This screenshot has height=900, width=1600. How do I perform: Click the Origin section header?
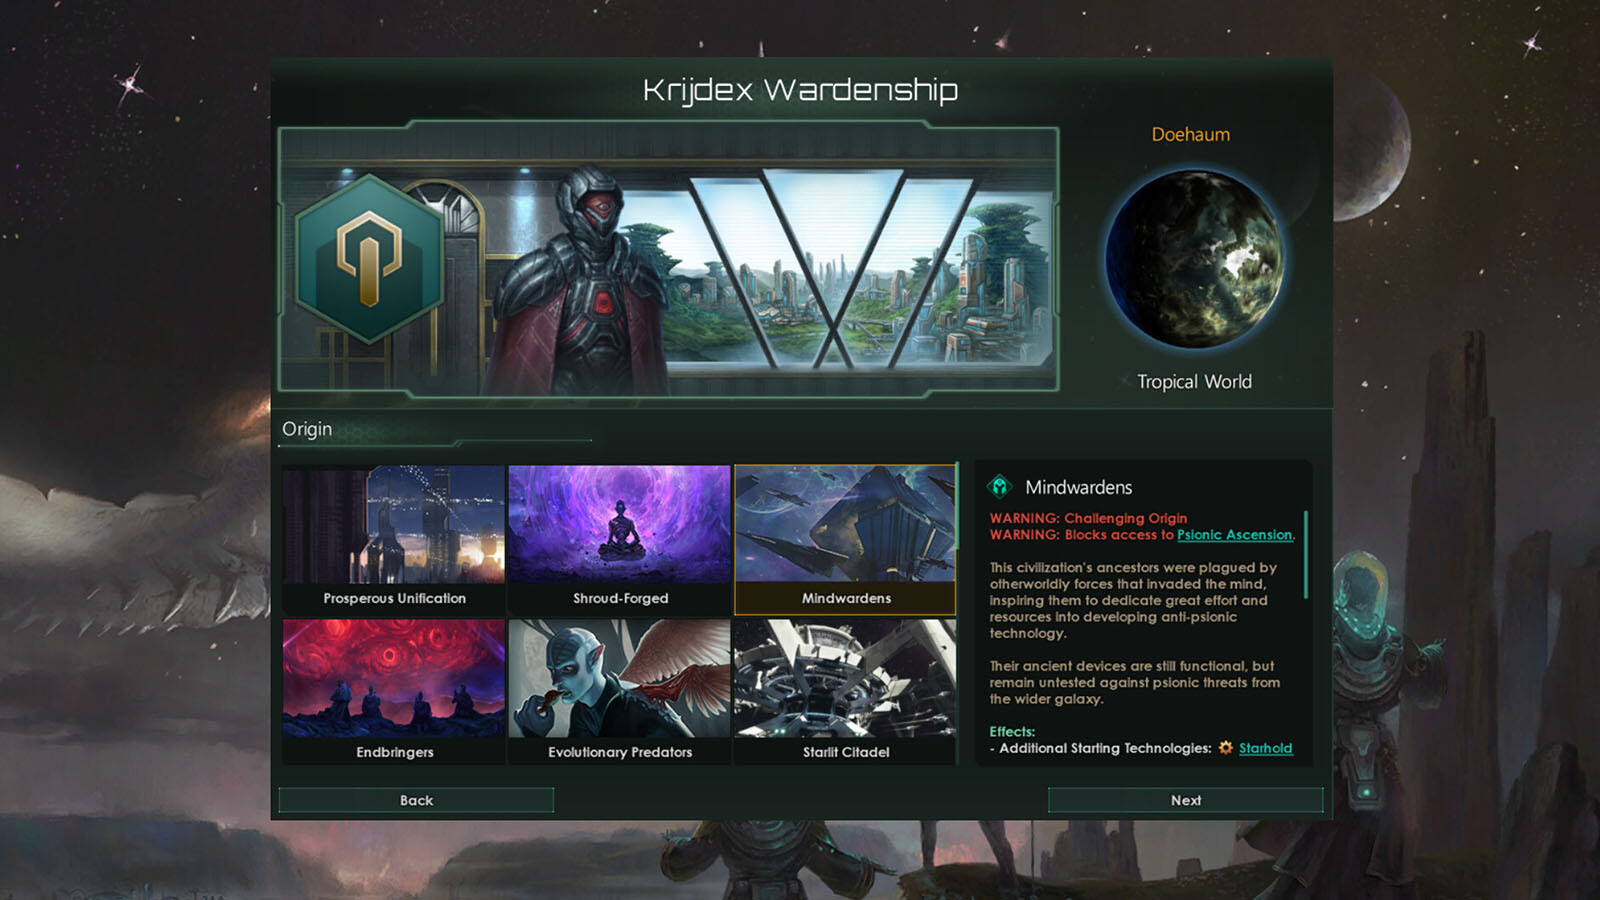(x=307, y=429)
